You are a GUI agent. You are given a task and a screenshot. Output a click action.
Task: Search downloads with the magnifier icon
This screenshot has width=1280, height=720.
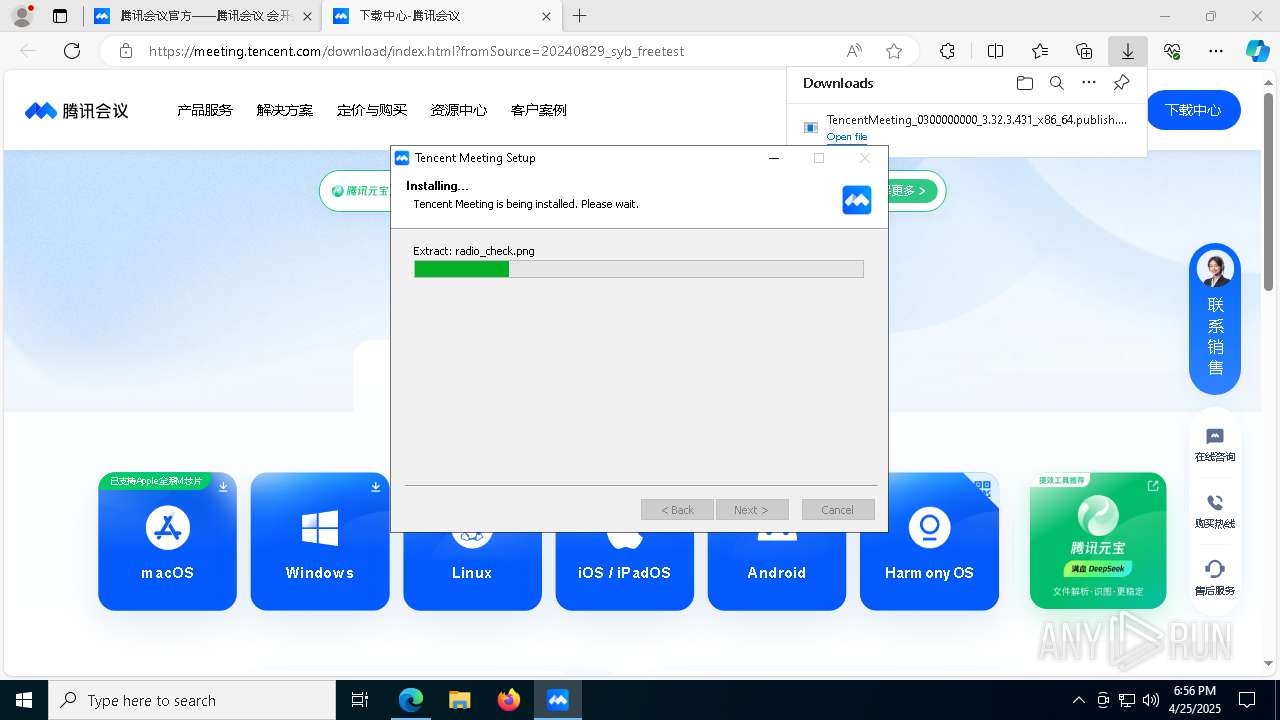point(1056,83)
